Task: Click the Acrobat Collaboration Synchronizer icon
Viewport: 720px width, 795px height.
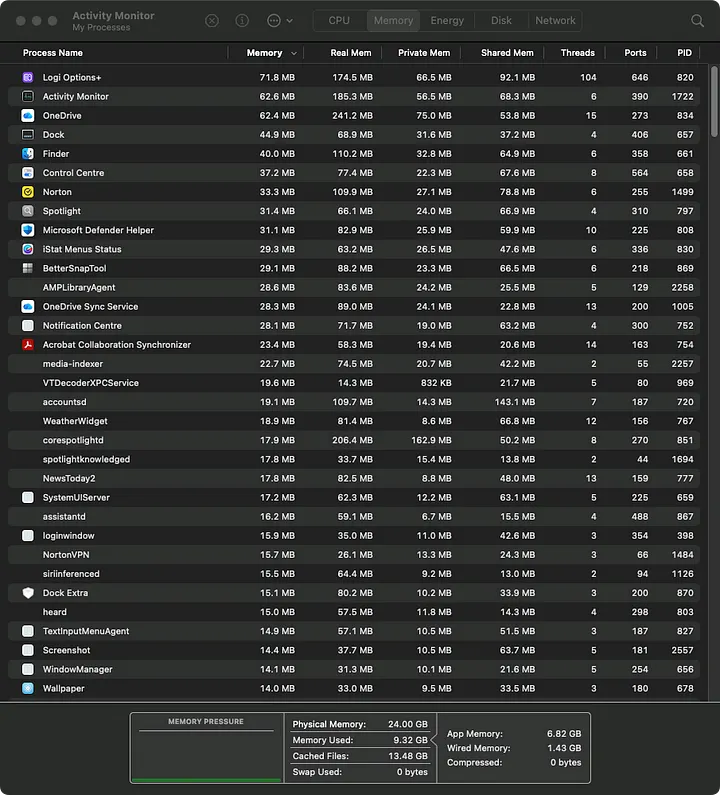Action: pyautogui.click(x=28, y=345)
